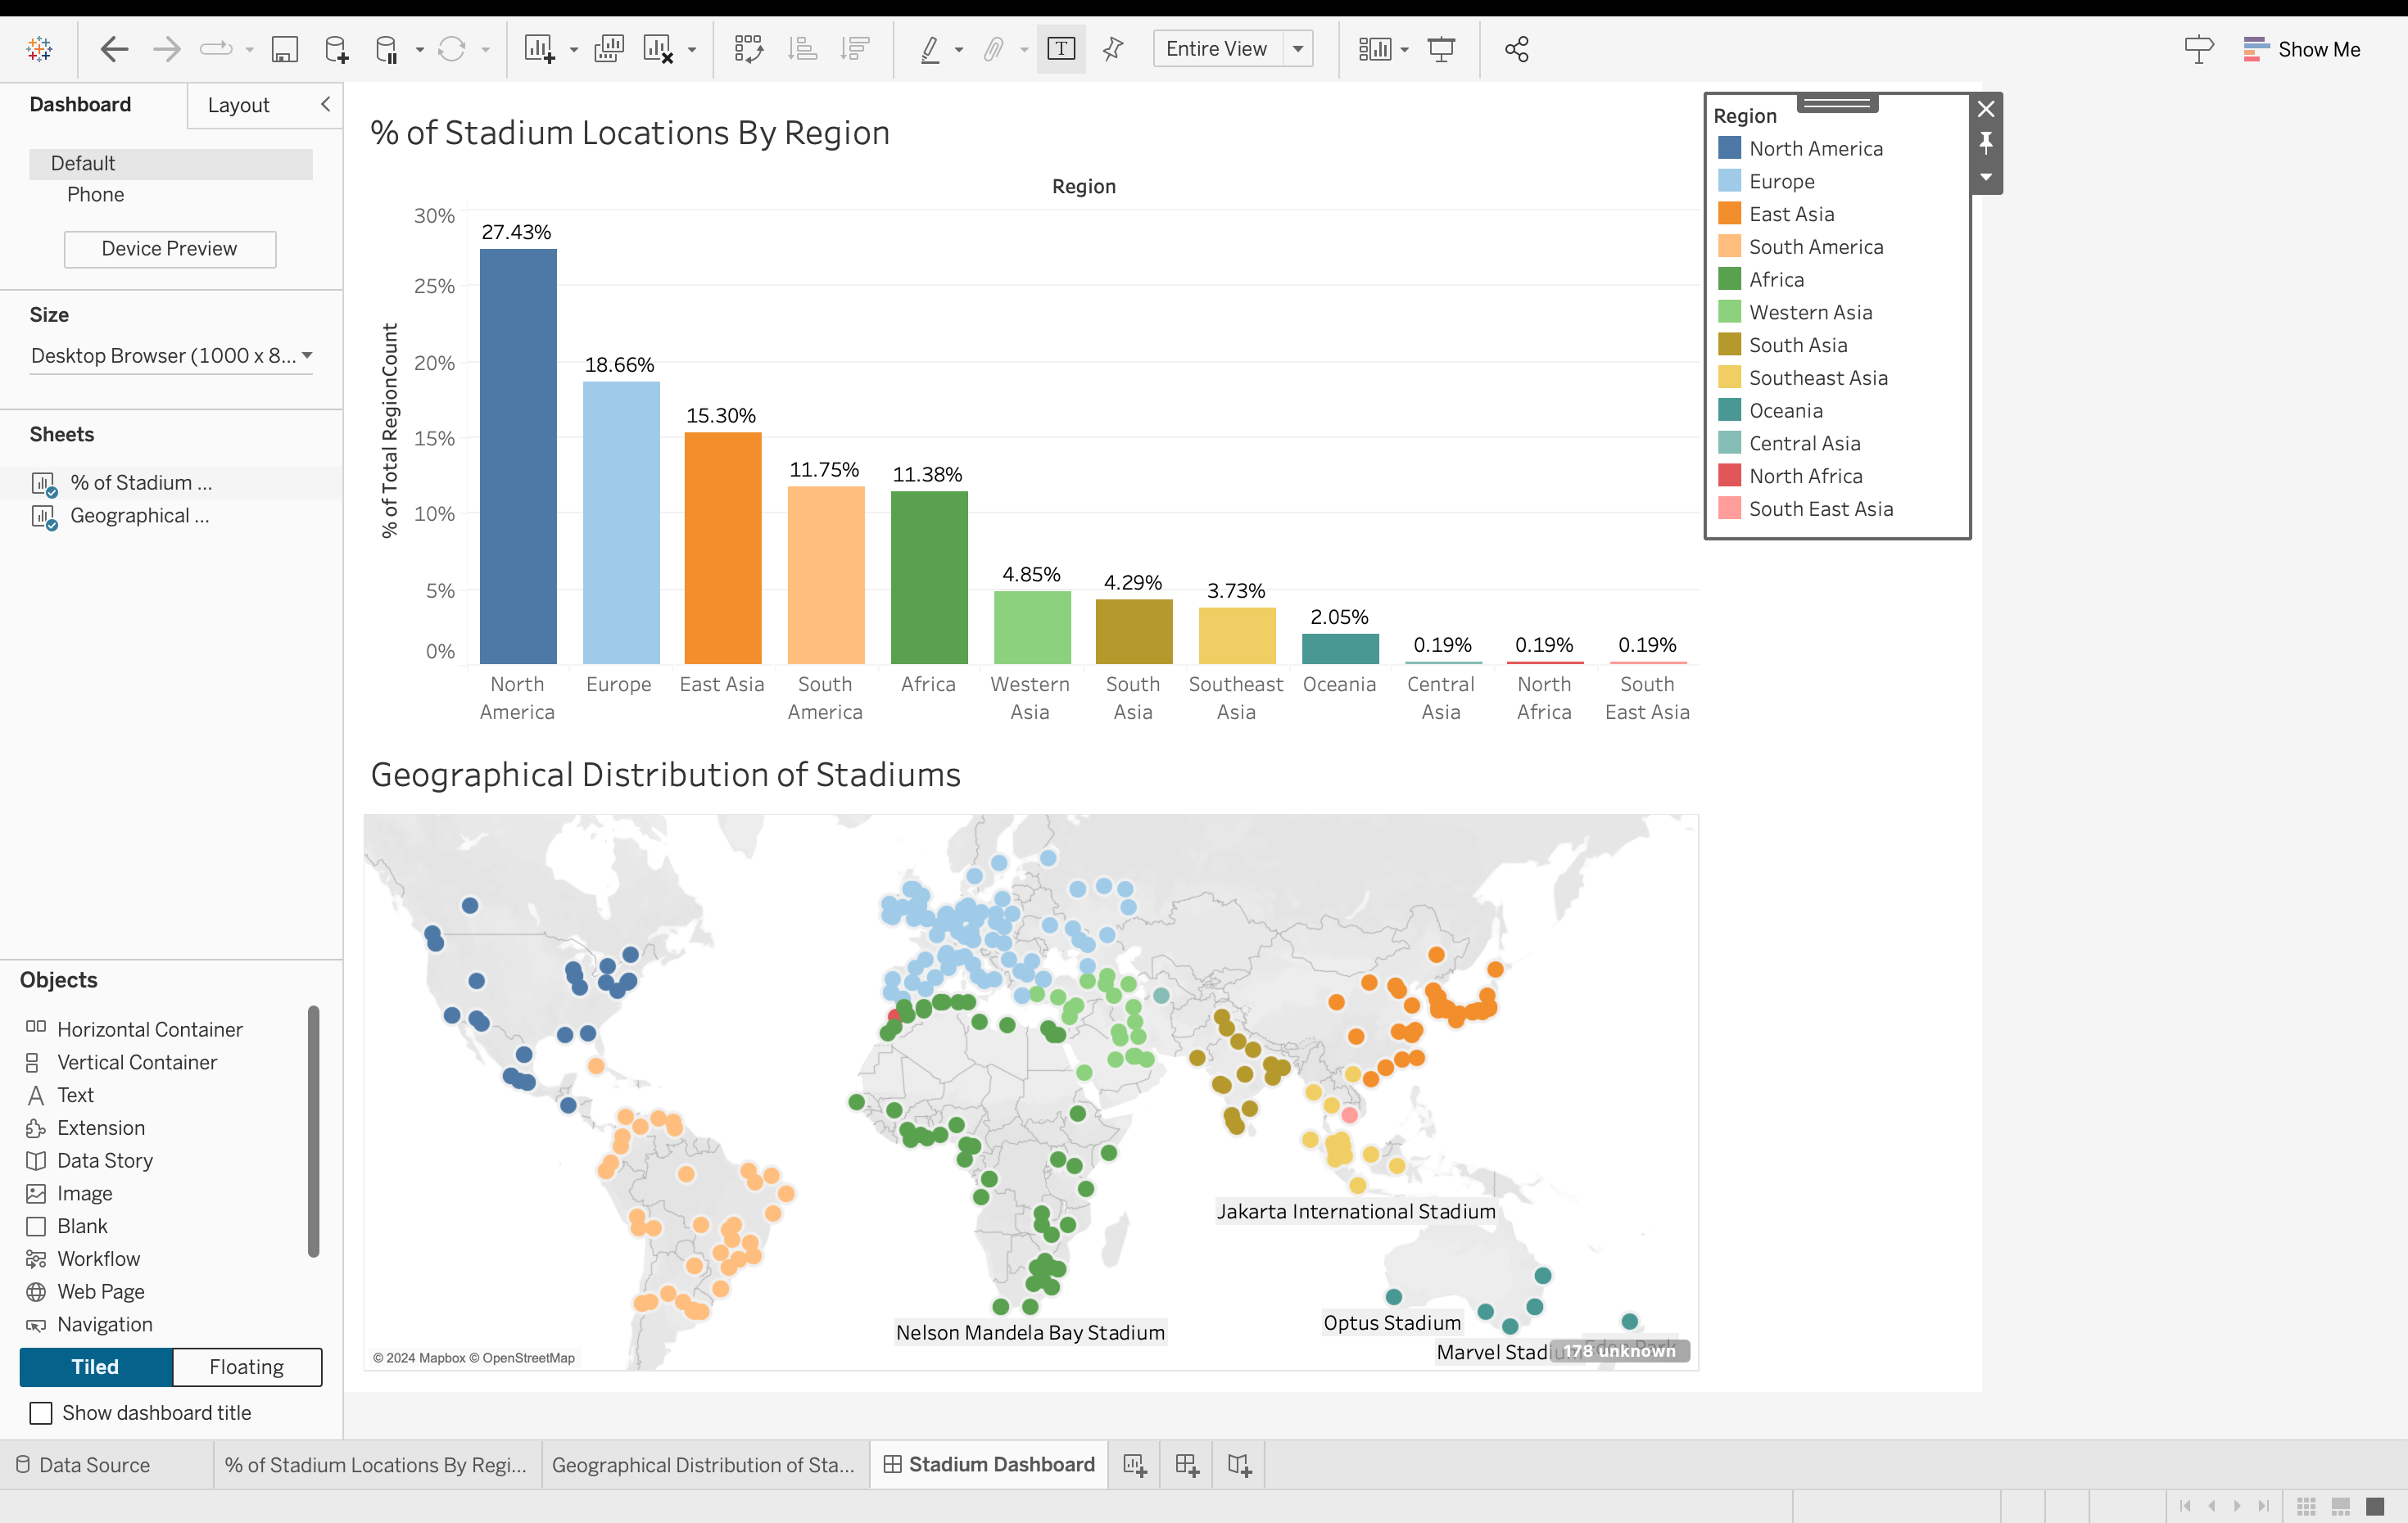Screen dimensions: 2408x1523
Task: Click the new dashboard icon in tab bar
Action: (x=1187, y=1465)
